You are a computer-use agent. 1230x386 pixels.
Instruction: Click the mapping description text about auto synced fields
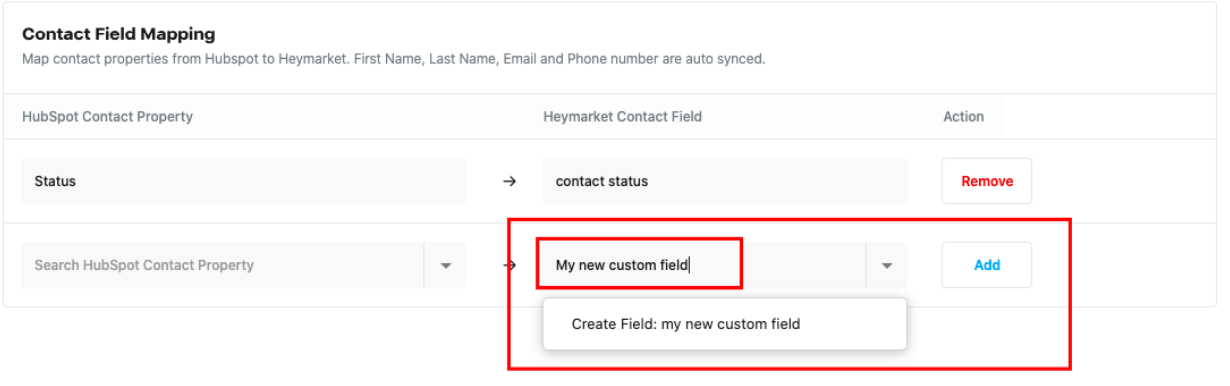point(394,59)
